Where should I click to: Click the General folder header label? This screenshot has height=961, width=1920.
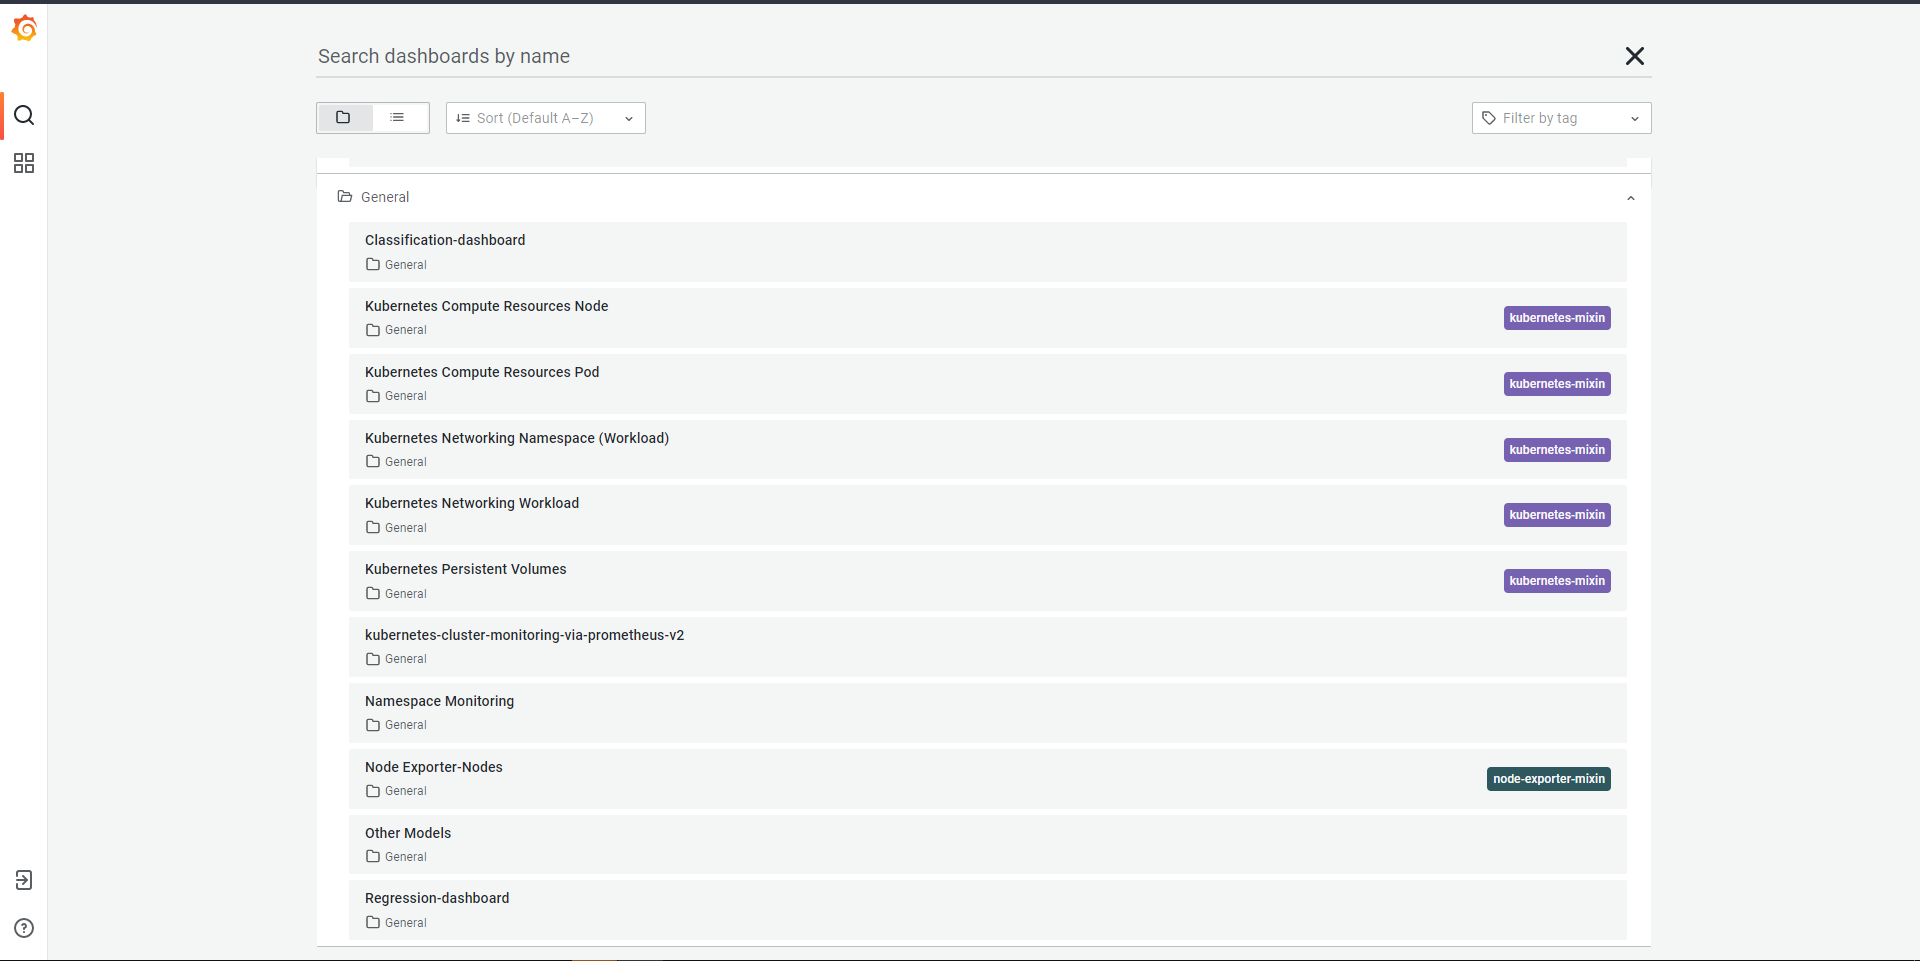click(x=385, y=197)
